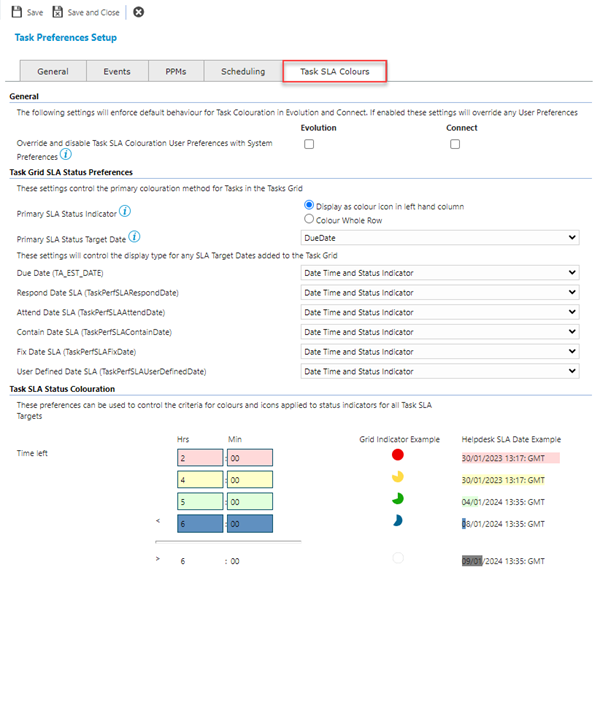Switch to the General tab

click(53, 72)
